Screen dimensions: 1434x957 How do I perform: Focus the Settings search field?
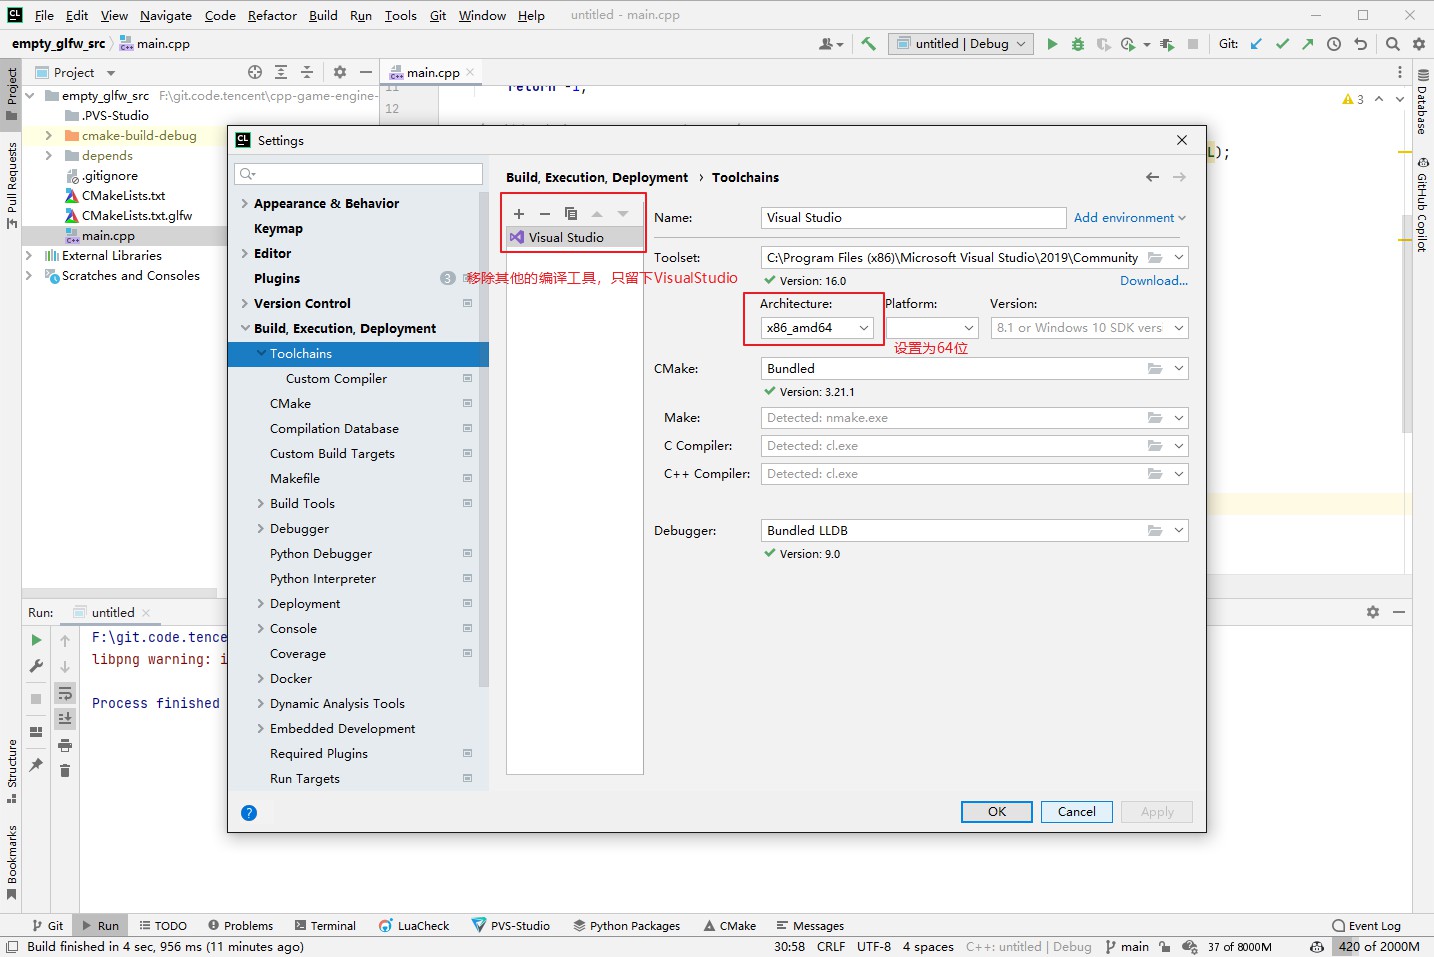pyautogui.click(x=358, y=174)
